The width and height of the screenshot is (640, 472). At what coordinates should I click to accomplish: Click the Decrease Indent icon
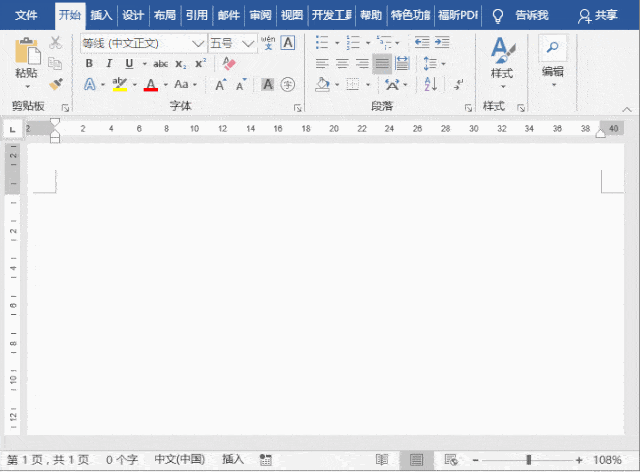pyautogui.click(x=422, y=42)
